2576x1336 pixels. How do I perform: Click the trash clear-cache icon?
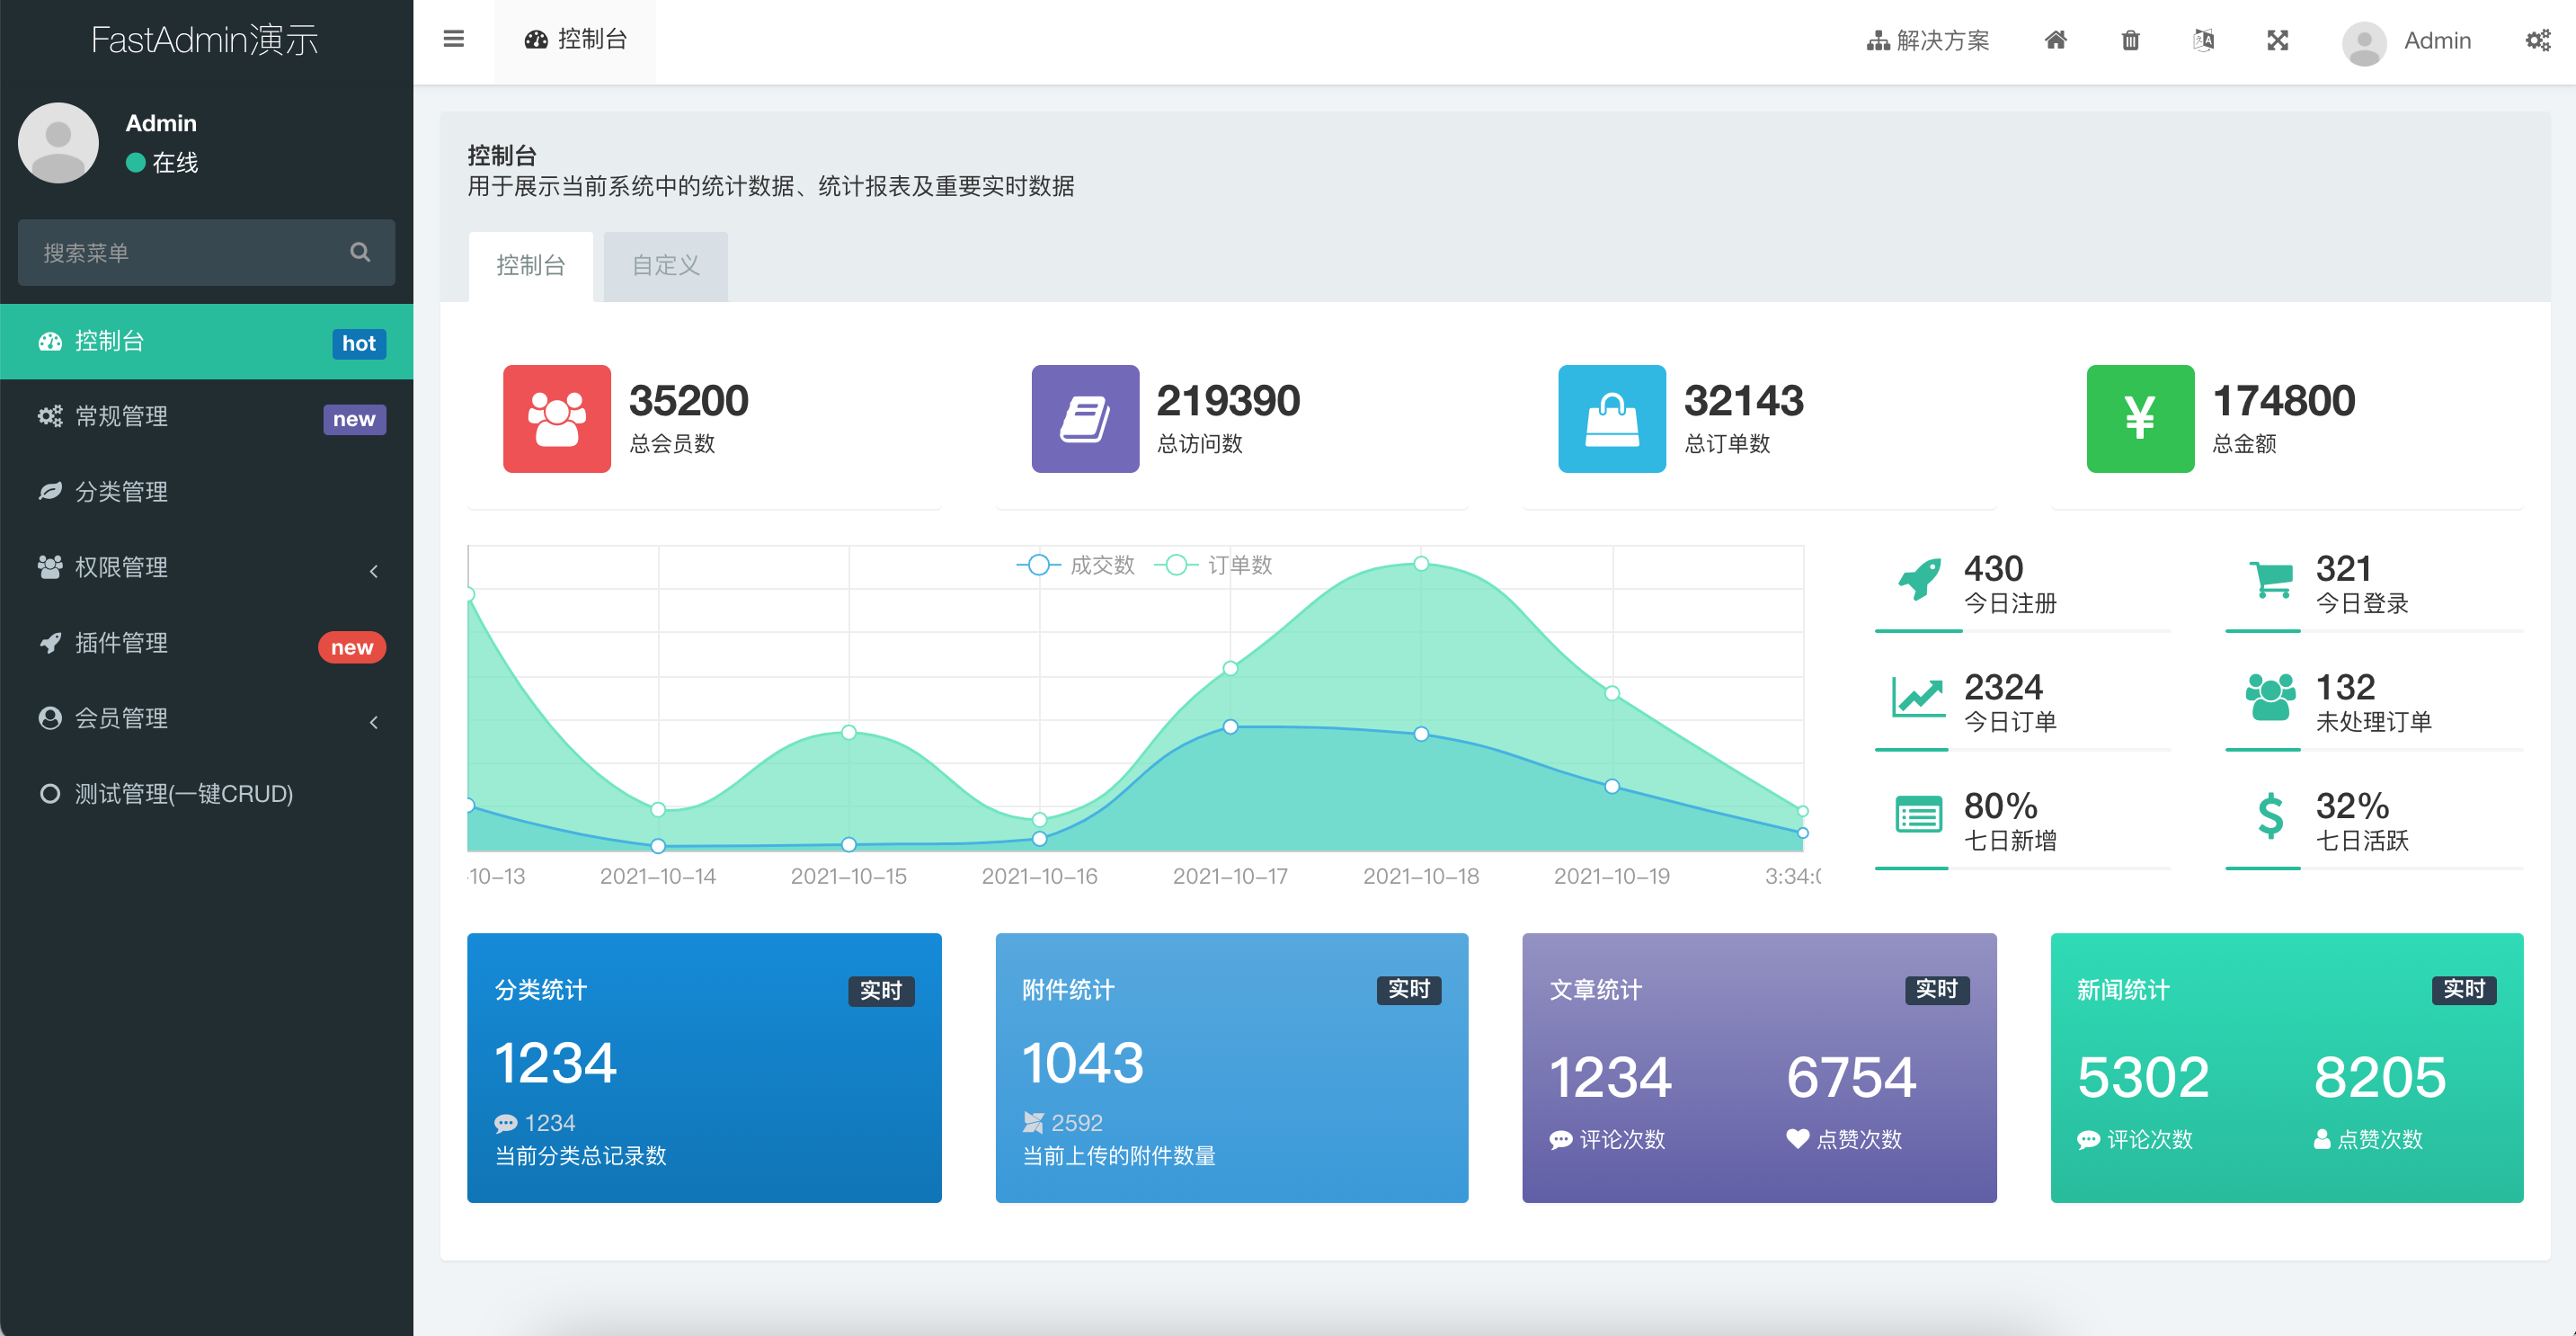pyautogui.click(x=2130, y=40)
